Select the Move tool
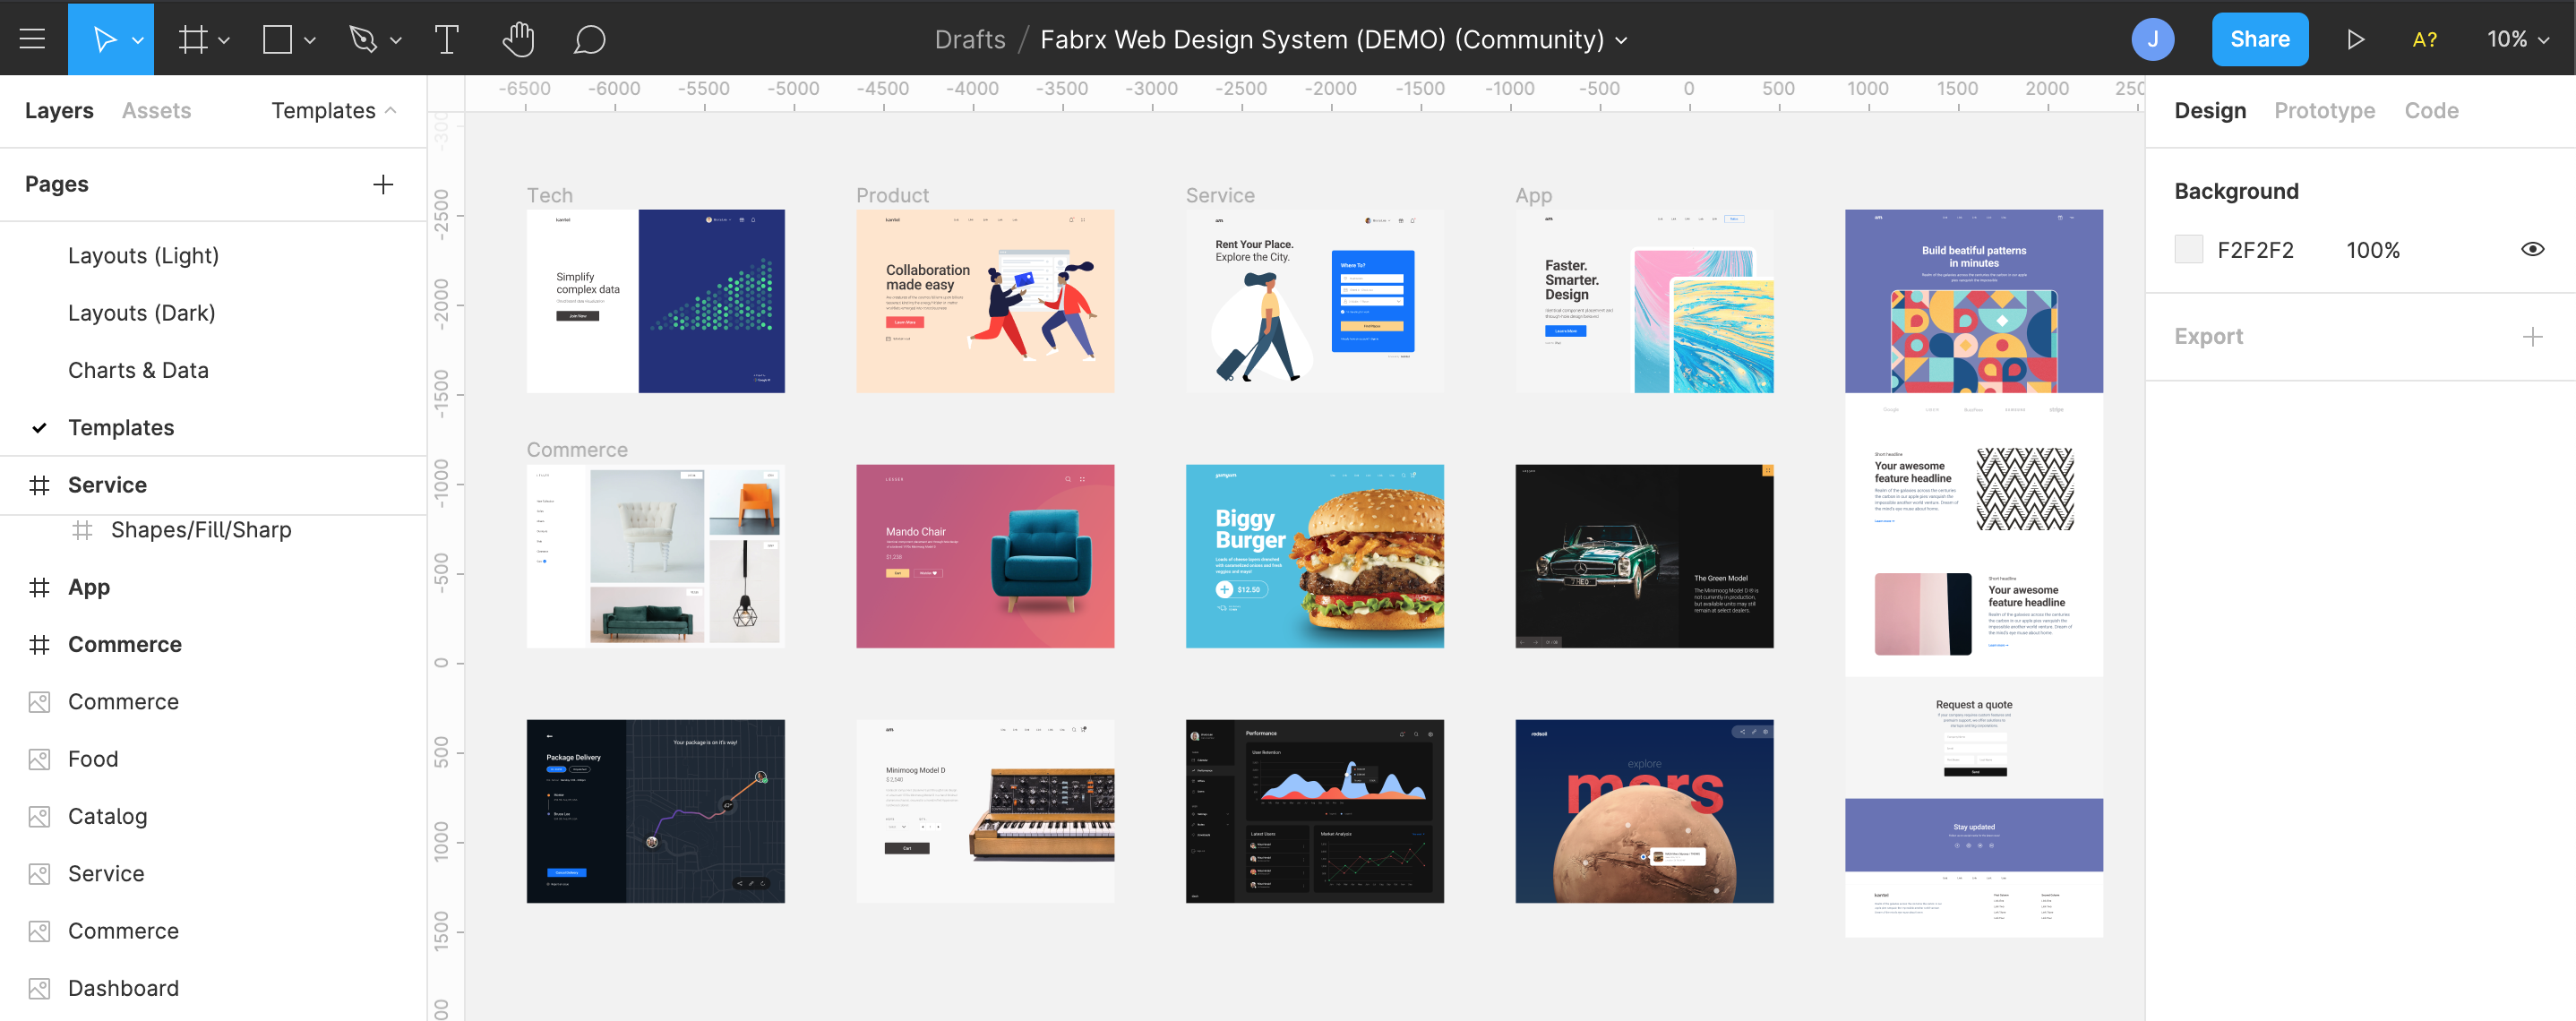Screen dimensions: 2576x1021 coord(103,39)
